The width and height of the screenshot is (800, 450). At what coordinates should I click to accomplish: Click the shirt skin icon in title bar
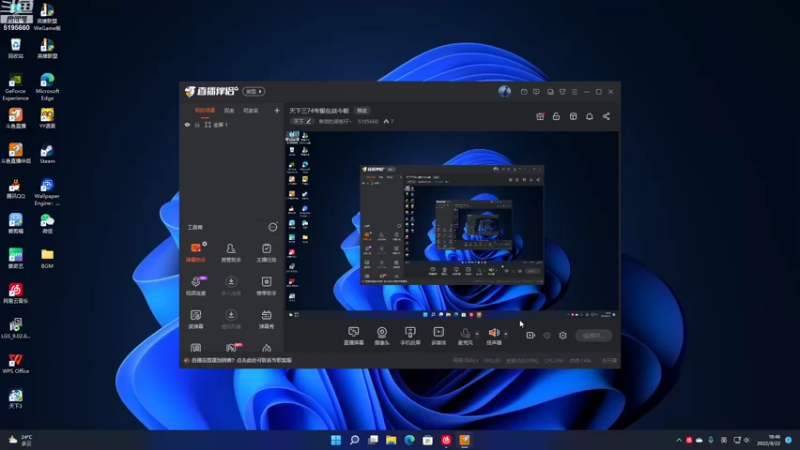click(562, 92)
